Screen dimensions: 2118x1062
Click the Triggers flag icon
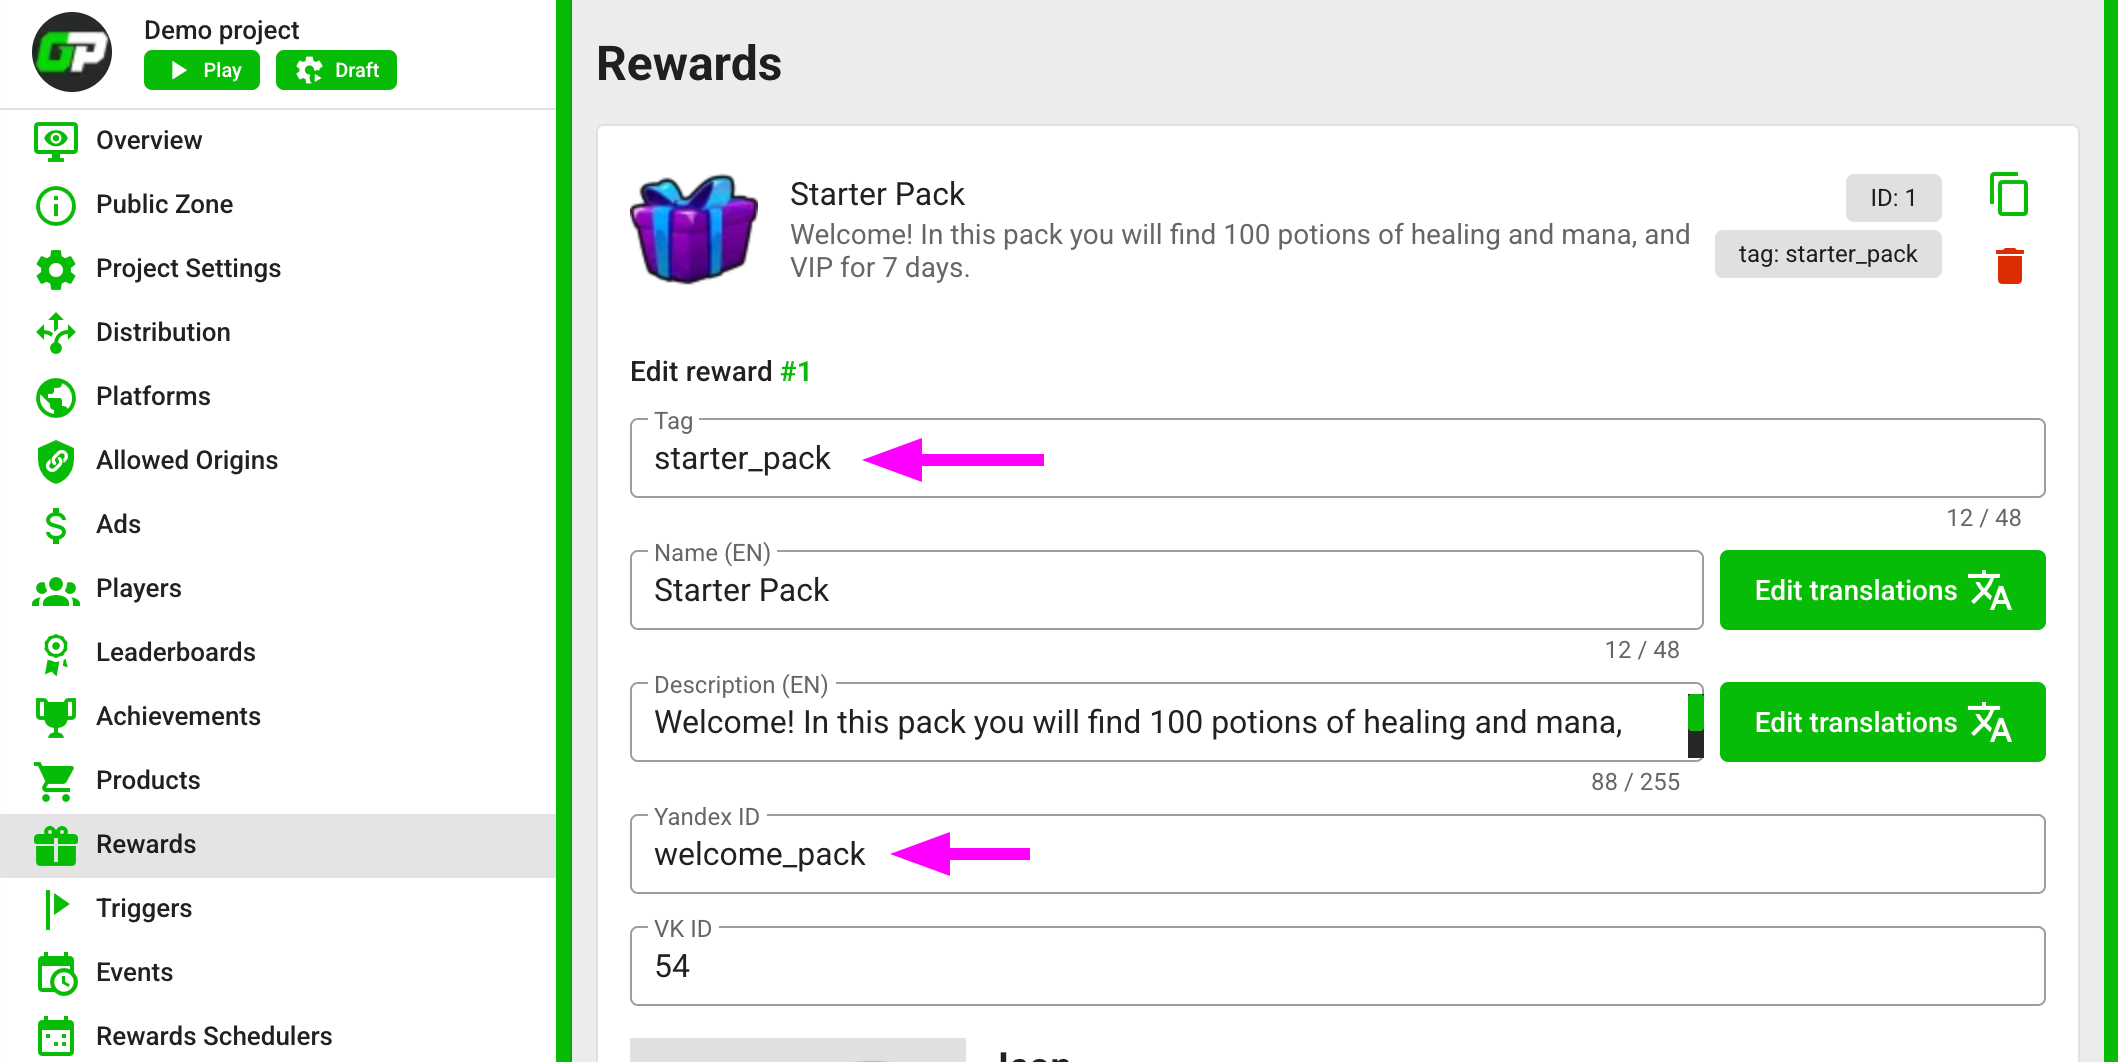tap(56, 908)
